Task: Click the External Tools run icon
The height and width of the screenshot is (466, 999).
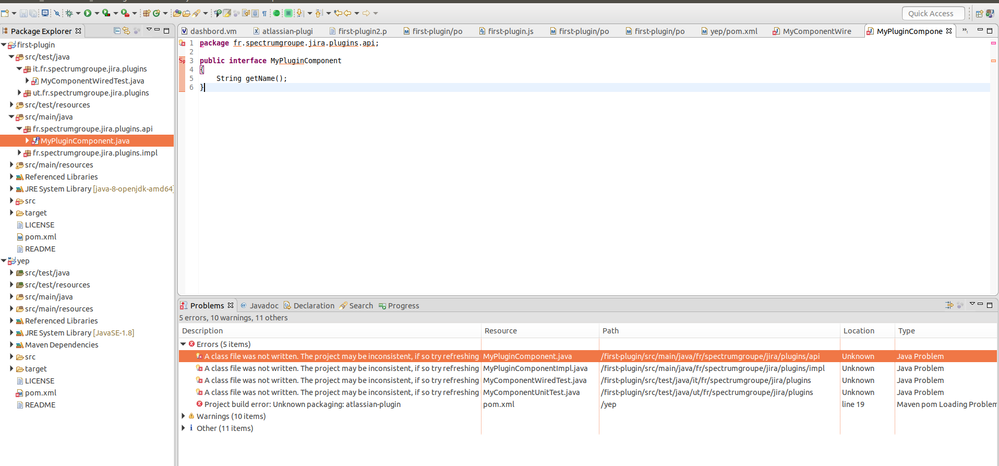Action: point(125,13)
